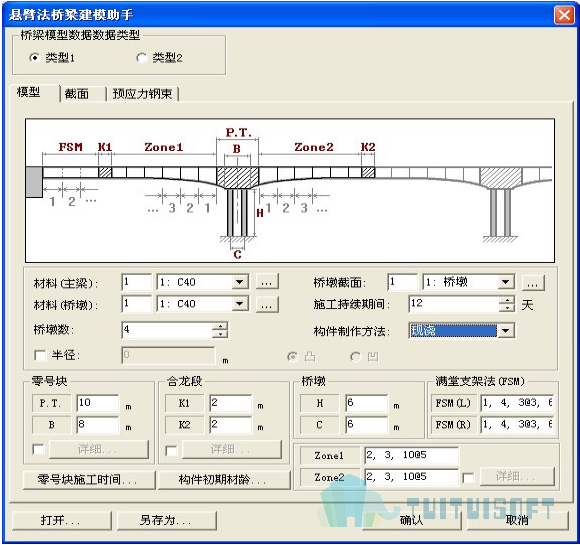This screenshot has height=545, width=580.
Task: Open the 材料(主梁) C40 dropdown
Action: 240,282
